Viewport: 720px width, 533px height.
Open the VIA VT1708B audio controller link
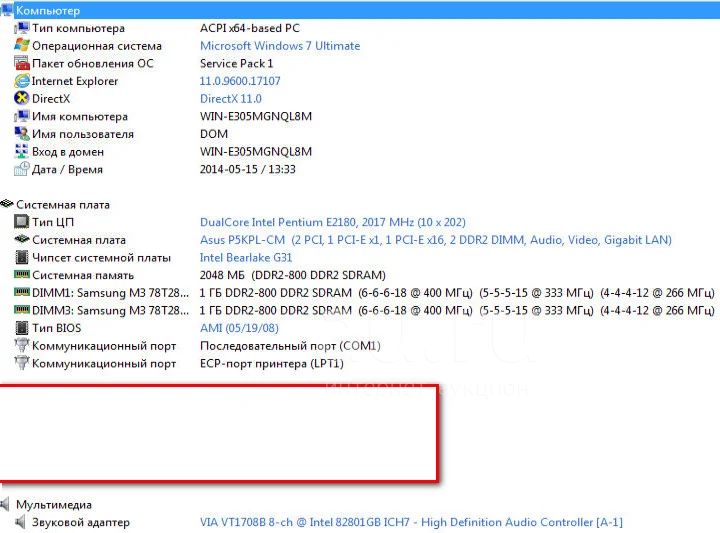[411, 522]
